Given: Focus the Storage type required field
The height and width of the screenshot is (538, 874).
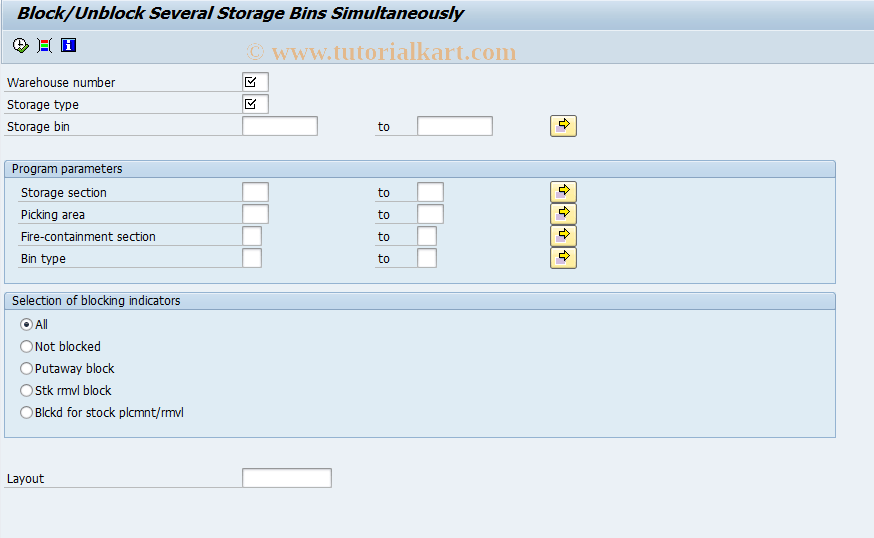Looking at the screenshot, I should (255, 104).
